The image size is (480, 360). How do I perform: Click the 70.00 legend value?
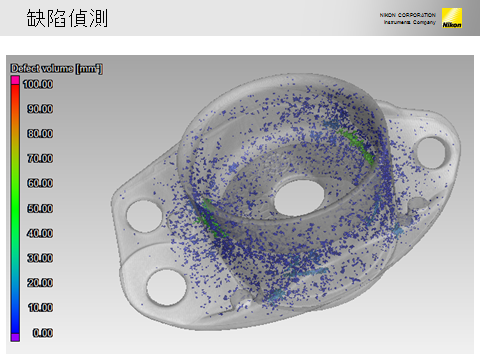(x=40, y=158)
